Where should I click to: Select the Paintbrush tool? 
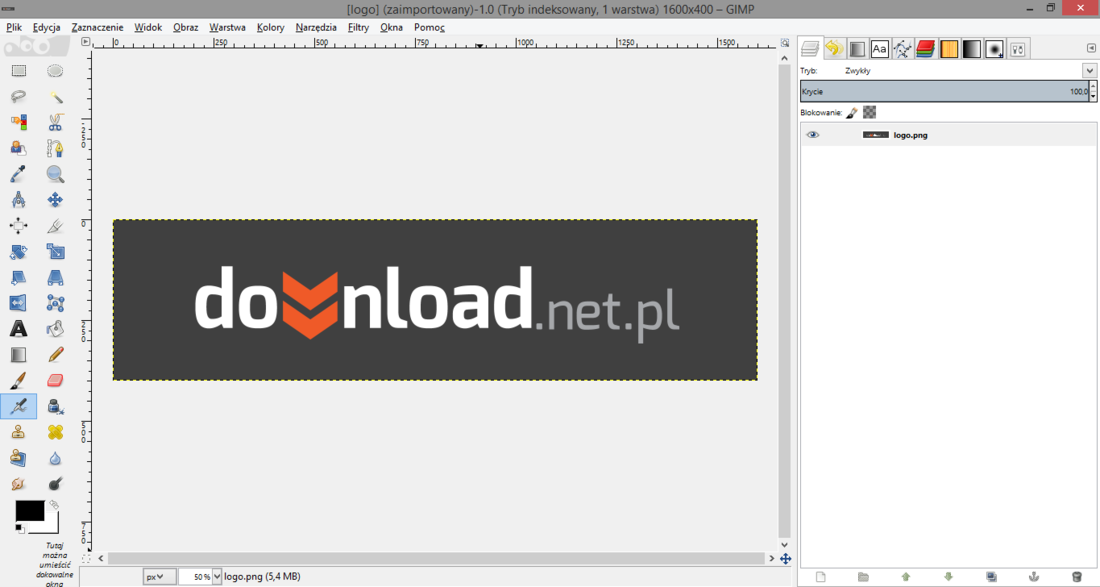tap(18, 381)
